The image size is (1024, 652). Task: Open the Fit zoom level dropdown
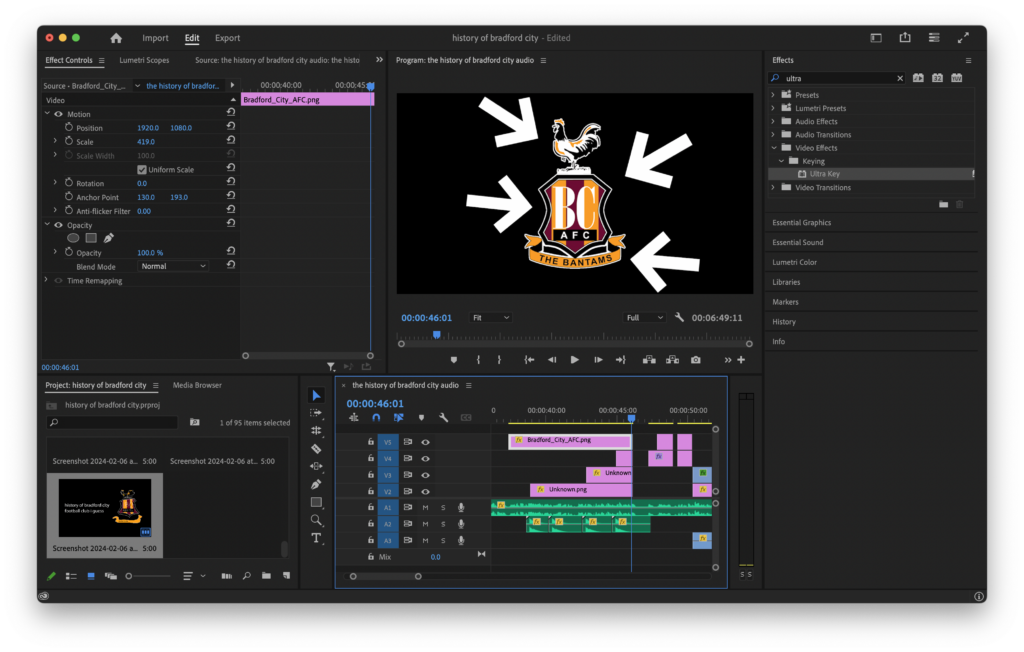coord(490,318)
